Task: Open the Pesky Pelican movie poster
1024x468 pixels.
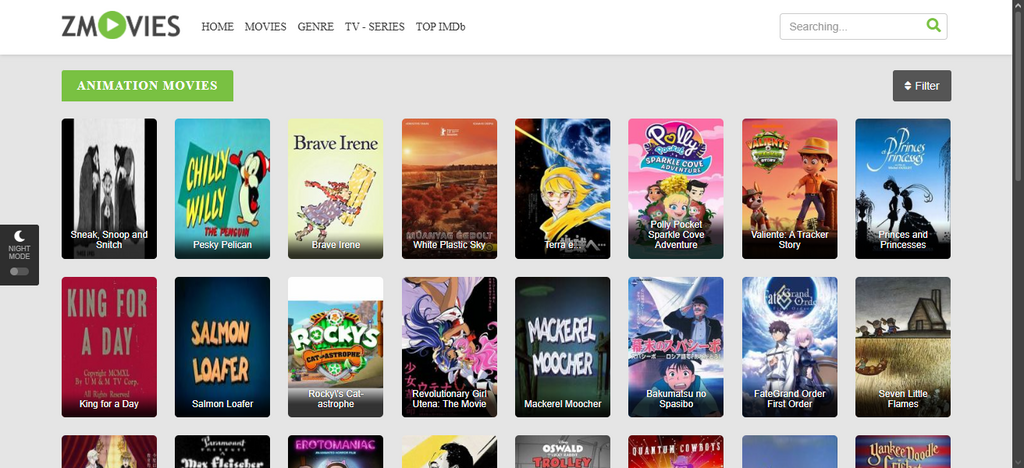Action: pos(222,189)
